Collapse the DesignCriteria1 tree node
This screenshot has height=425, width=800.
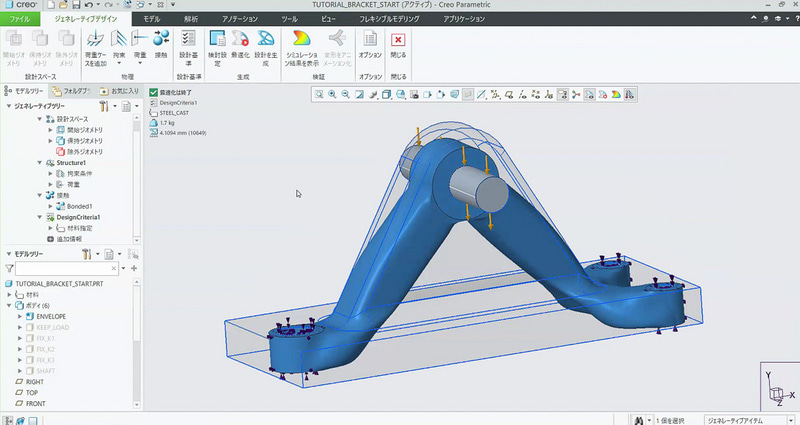[x=39, y=217]
